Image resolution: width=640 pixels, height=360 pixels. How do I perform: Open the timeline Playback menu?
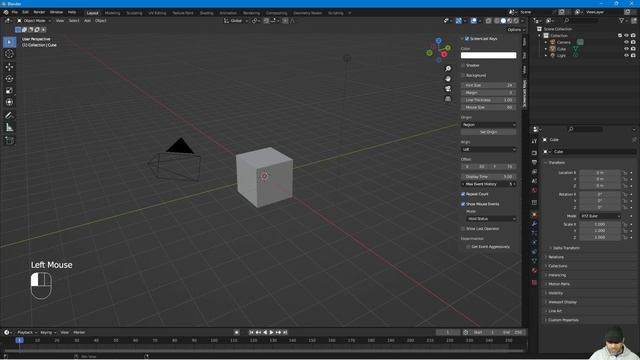[x=27, y=332]
